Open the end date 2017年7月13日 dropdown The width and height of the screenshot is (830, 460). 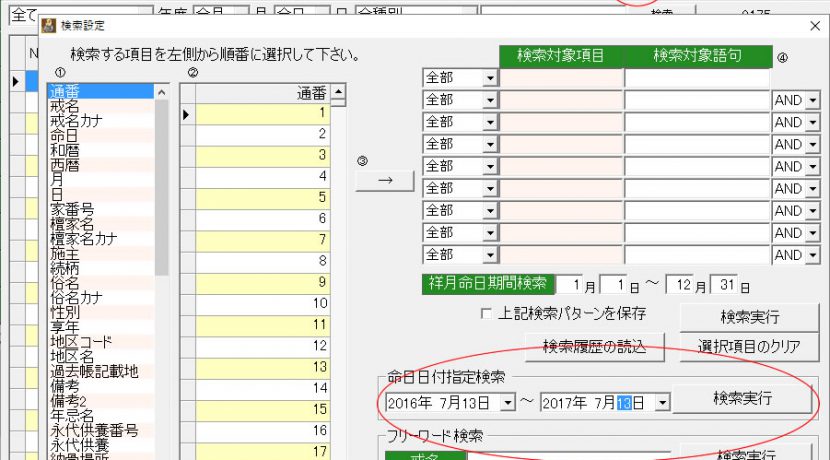click(663, 403)
